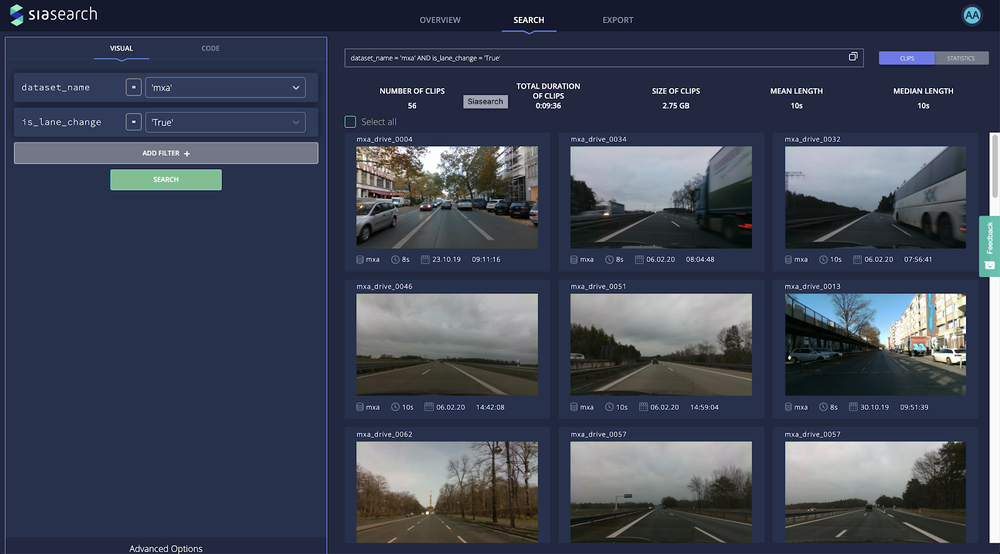The image size is (1000, 554).
Task: Click the MEDIAN LENGTH heading
Action: [x=923, y=91]
